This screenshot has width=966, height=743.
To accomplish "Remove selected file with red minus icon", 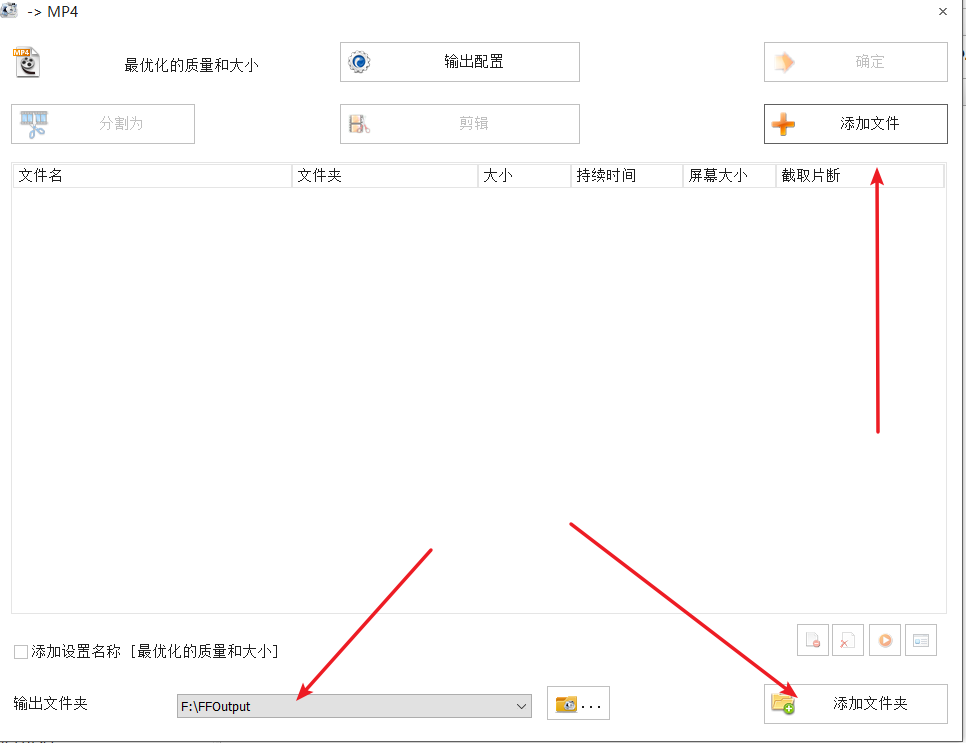I will 812,640.
